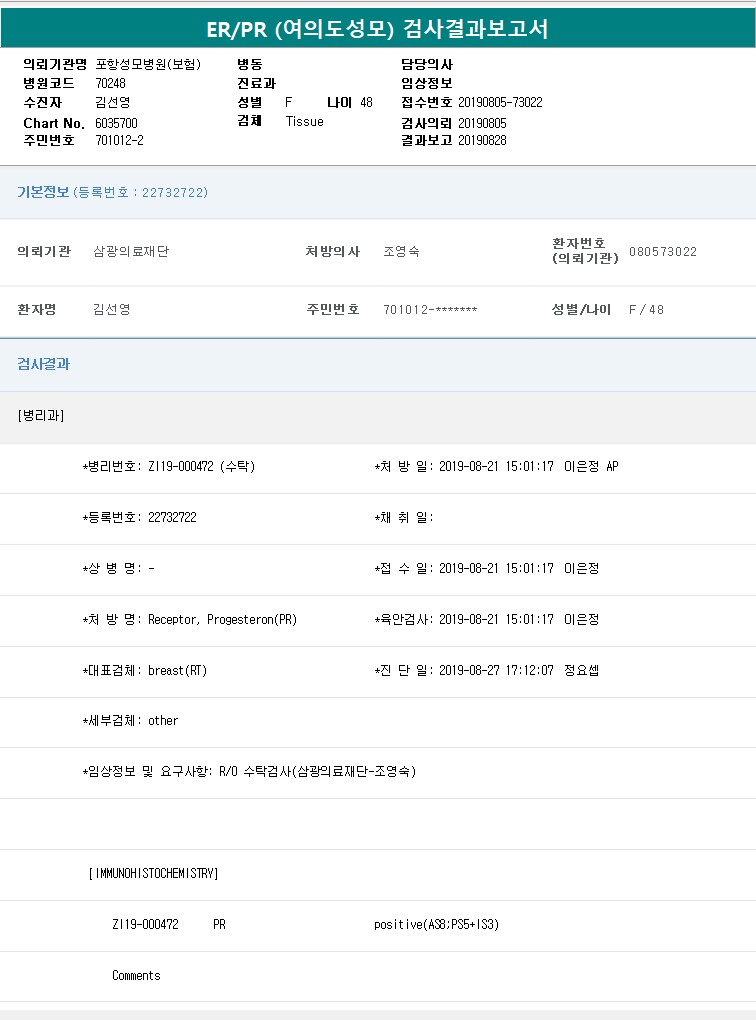This screenshot has height=1020, width=756.
Task: Click 처방명 Receptor, Progesteron(PR)
Action: point(222,620)
